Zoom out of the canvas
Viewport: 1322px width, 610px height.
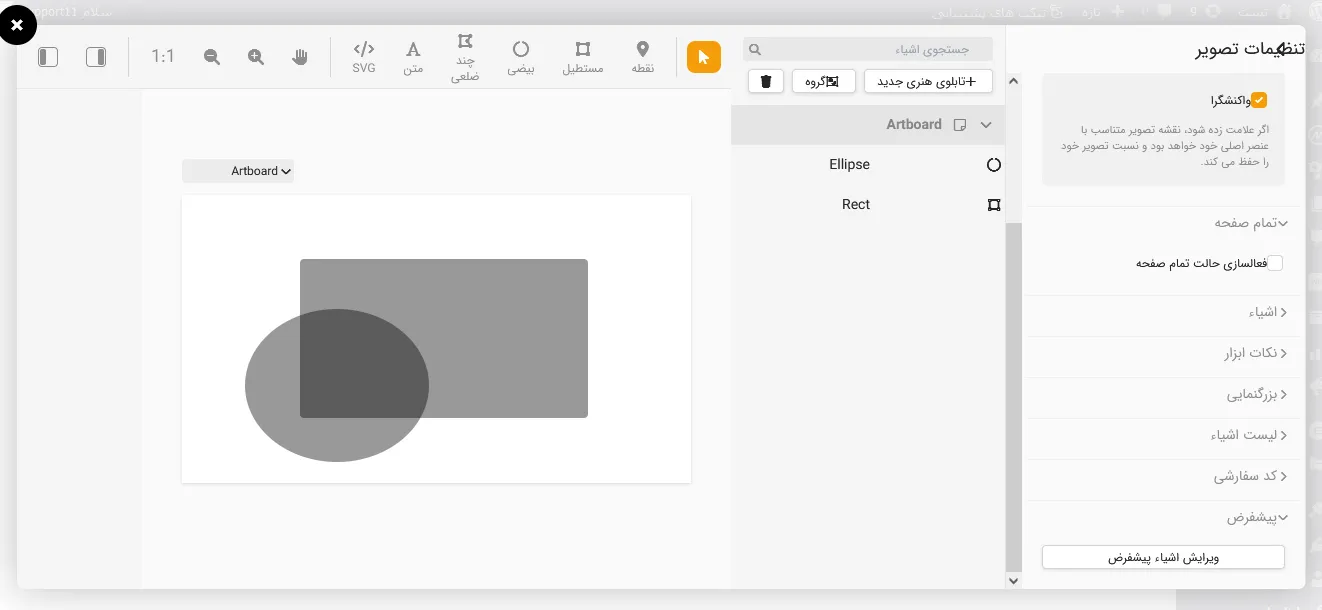pos(212,57)
